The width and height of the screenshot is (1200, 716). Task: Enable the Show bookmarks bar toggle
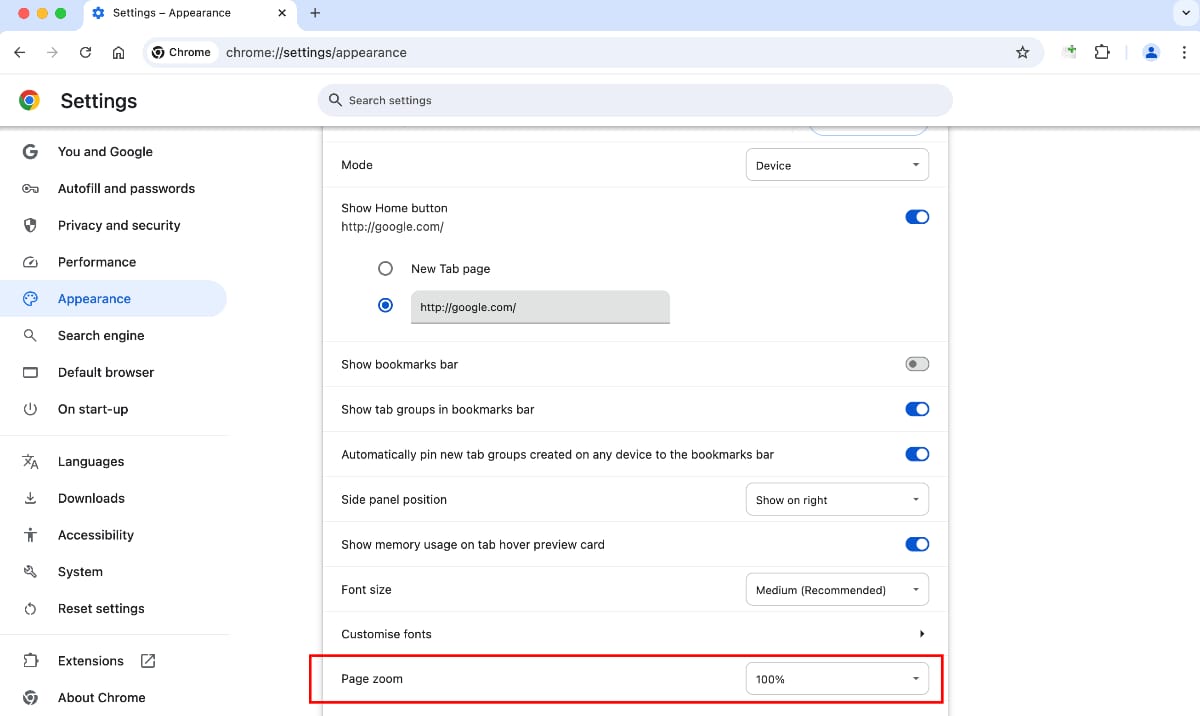(x=916, y=364)
